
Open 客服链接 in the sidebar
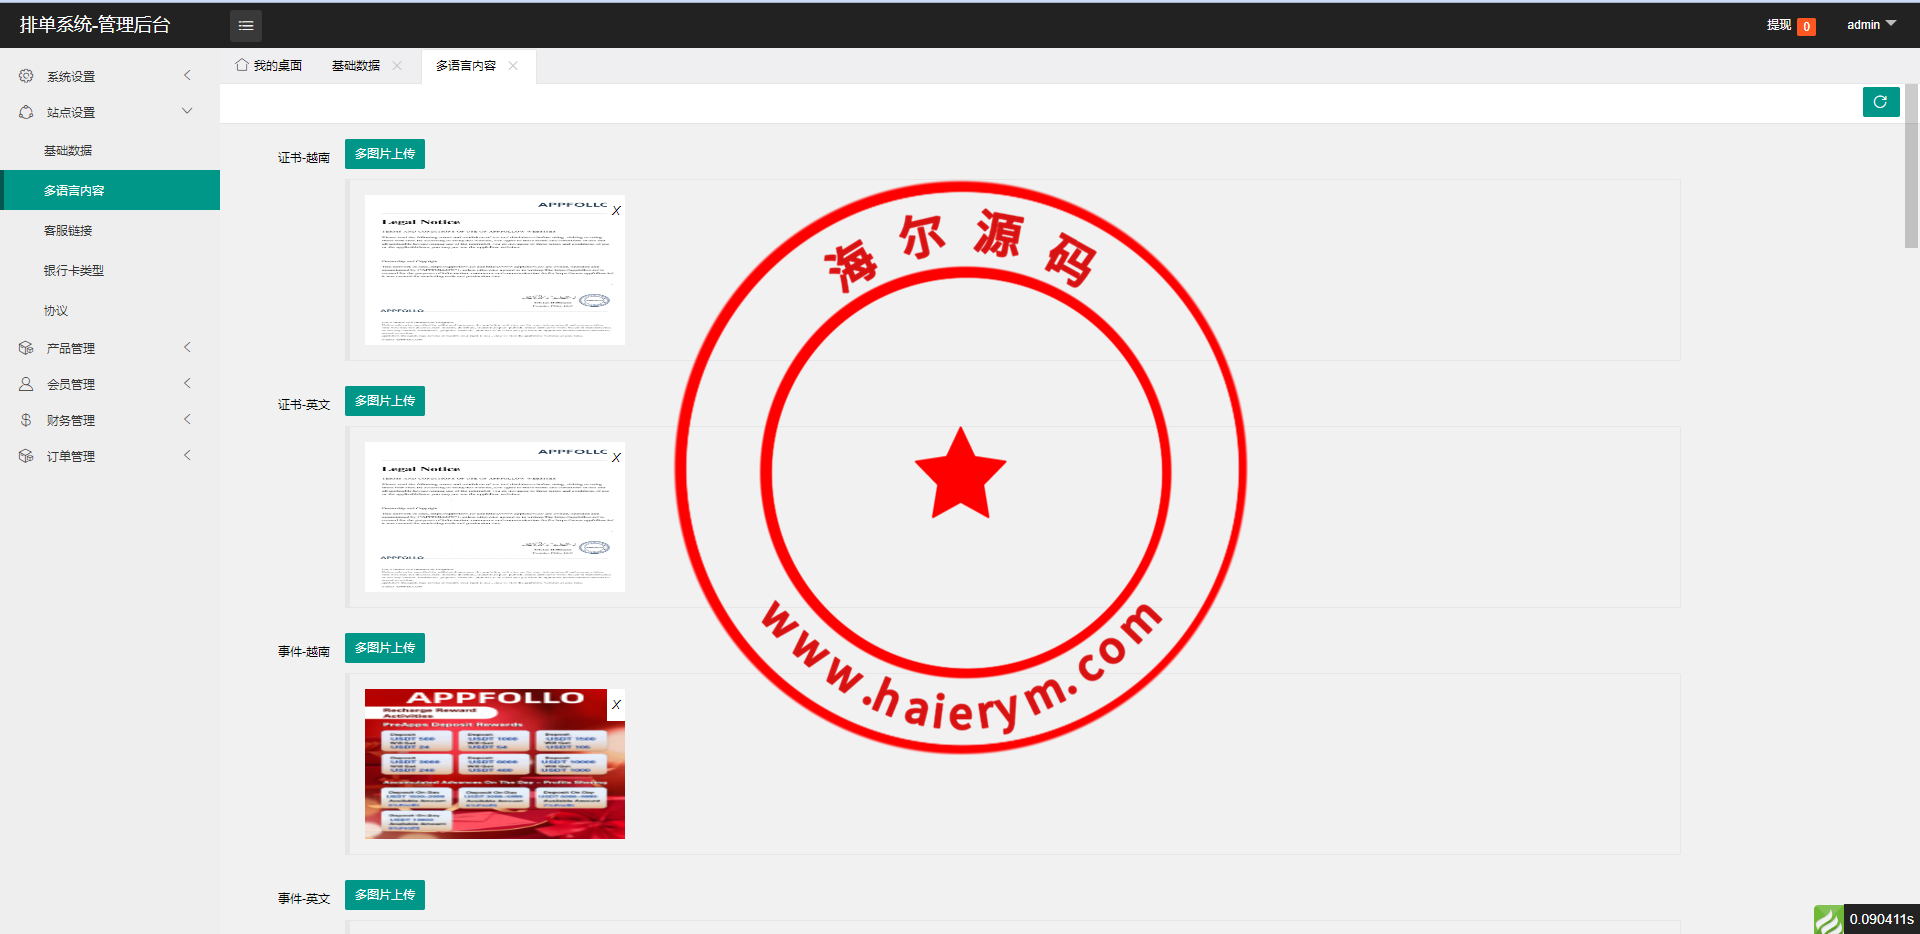tap(68, 230)
